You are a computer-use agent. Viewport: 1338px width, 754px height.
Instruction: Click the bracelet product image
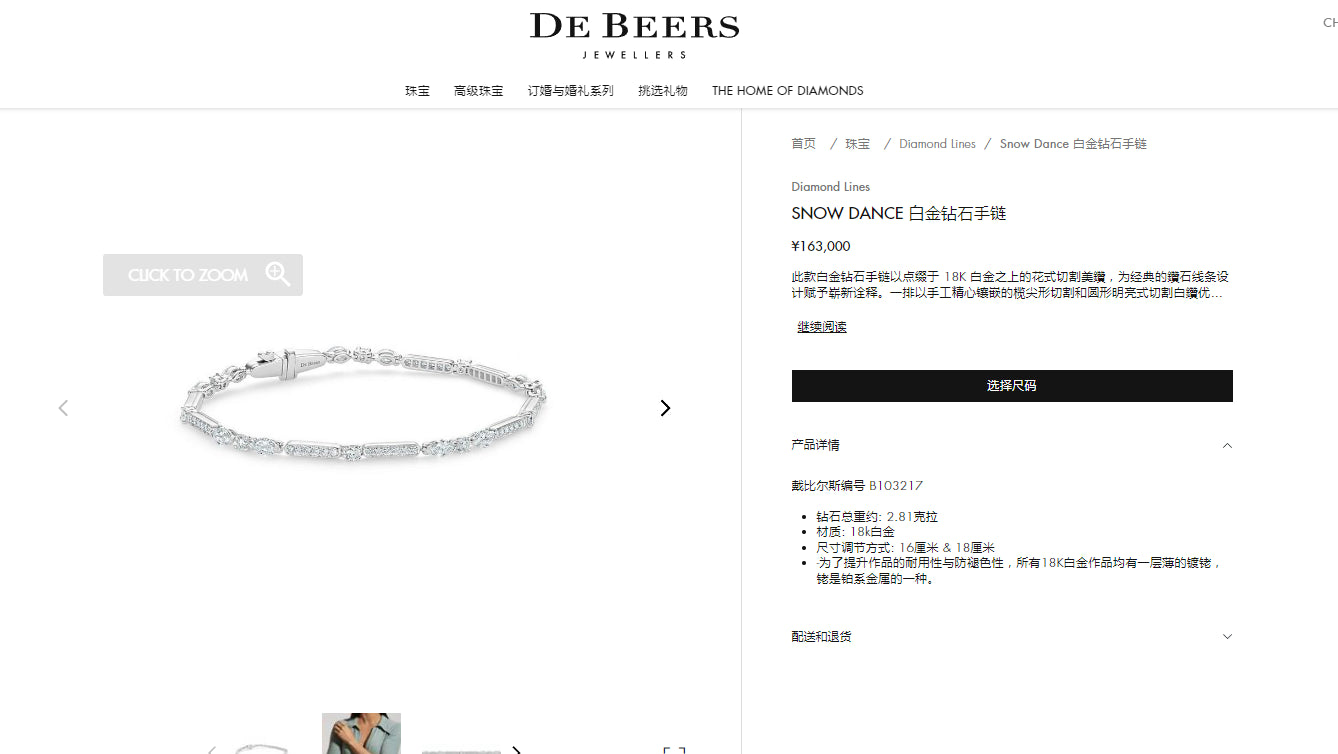coord(364,405)
